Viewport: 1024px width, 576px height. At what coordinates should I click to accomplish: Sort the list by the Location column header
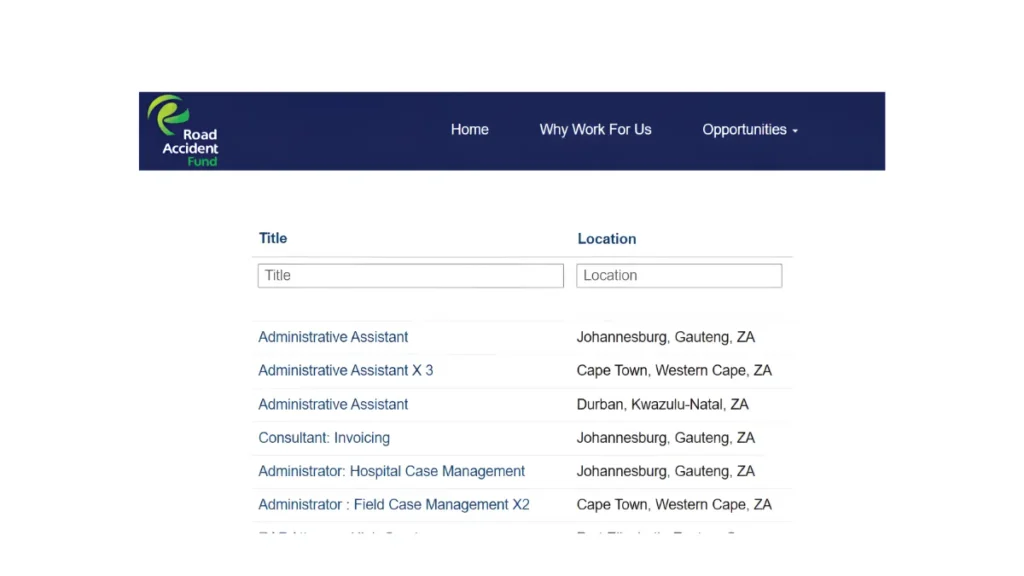[x=606, y=239]
